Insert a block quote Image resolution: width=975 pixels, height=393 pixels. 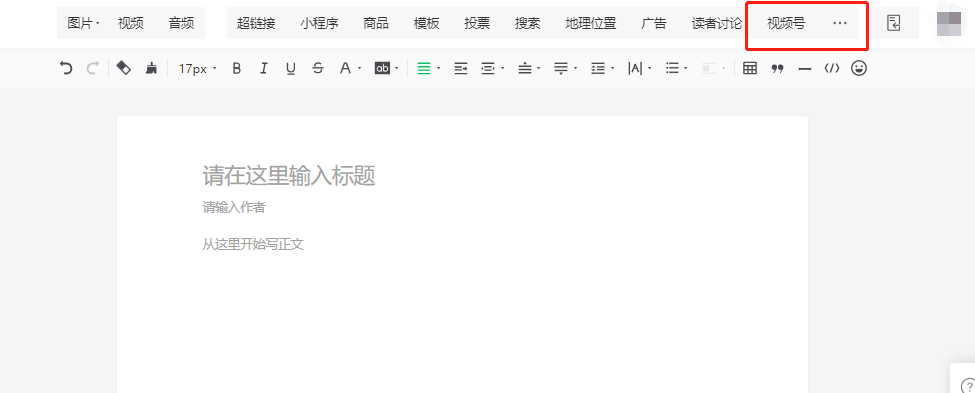coord(777,68)
